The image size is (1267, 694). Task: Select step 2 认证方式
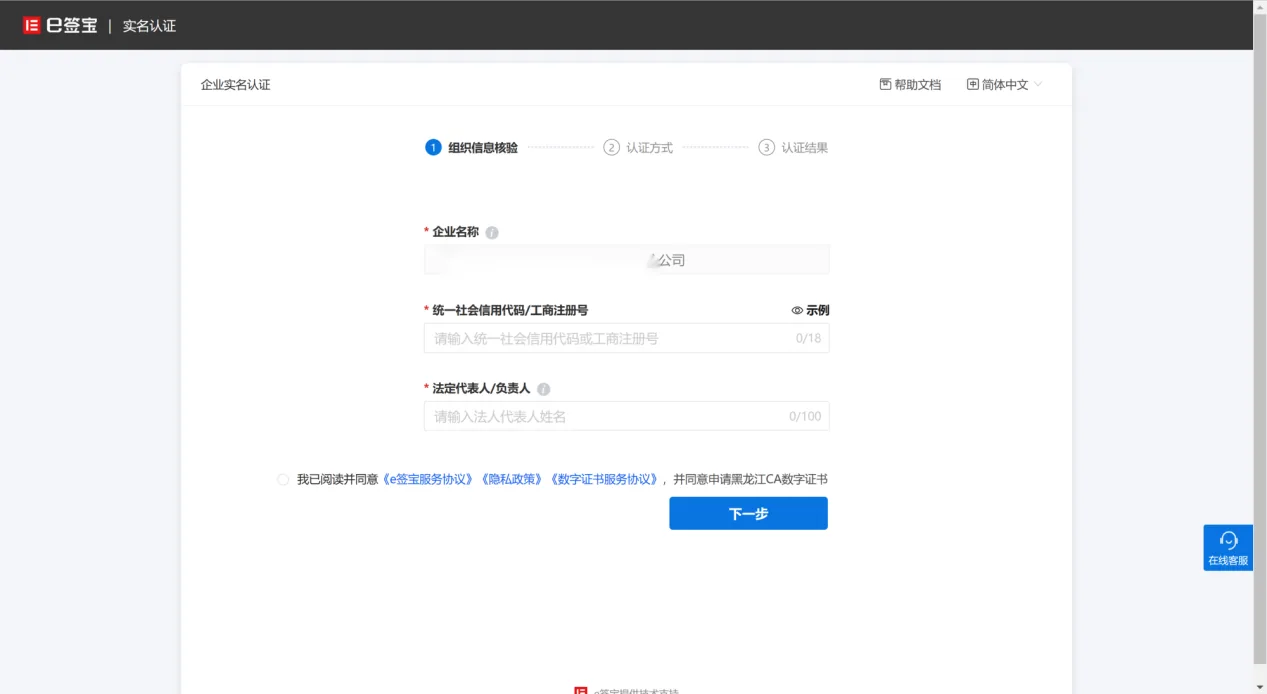tap(638, 148)
